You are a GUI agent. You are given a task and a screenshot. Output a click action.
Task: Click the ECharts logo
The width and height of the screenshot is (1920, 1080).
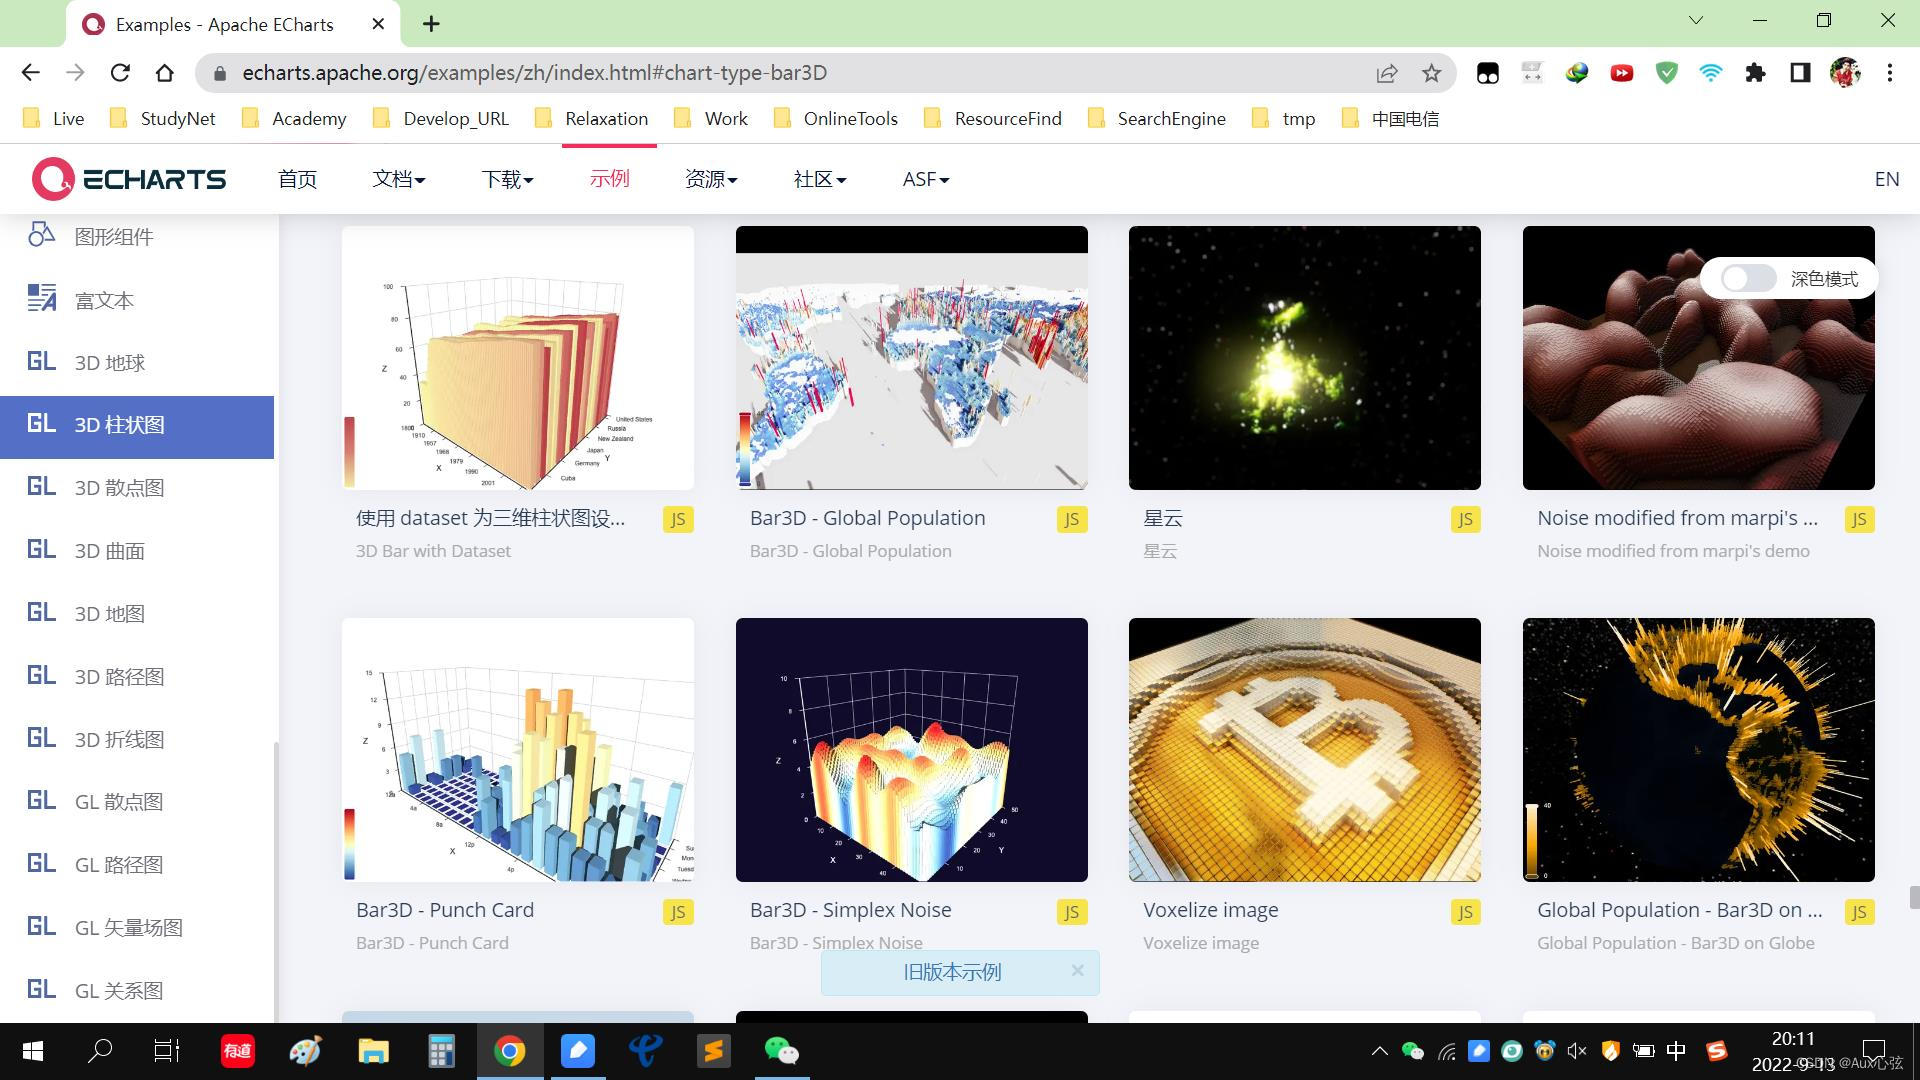coord(127,179)
